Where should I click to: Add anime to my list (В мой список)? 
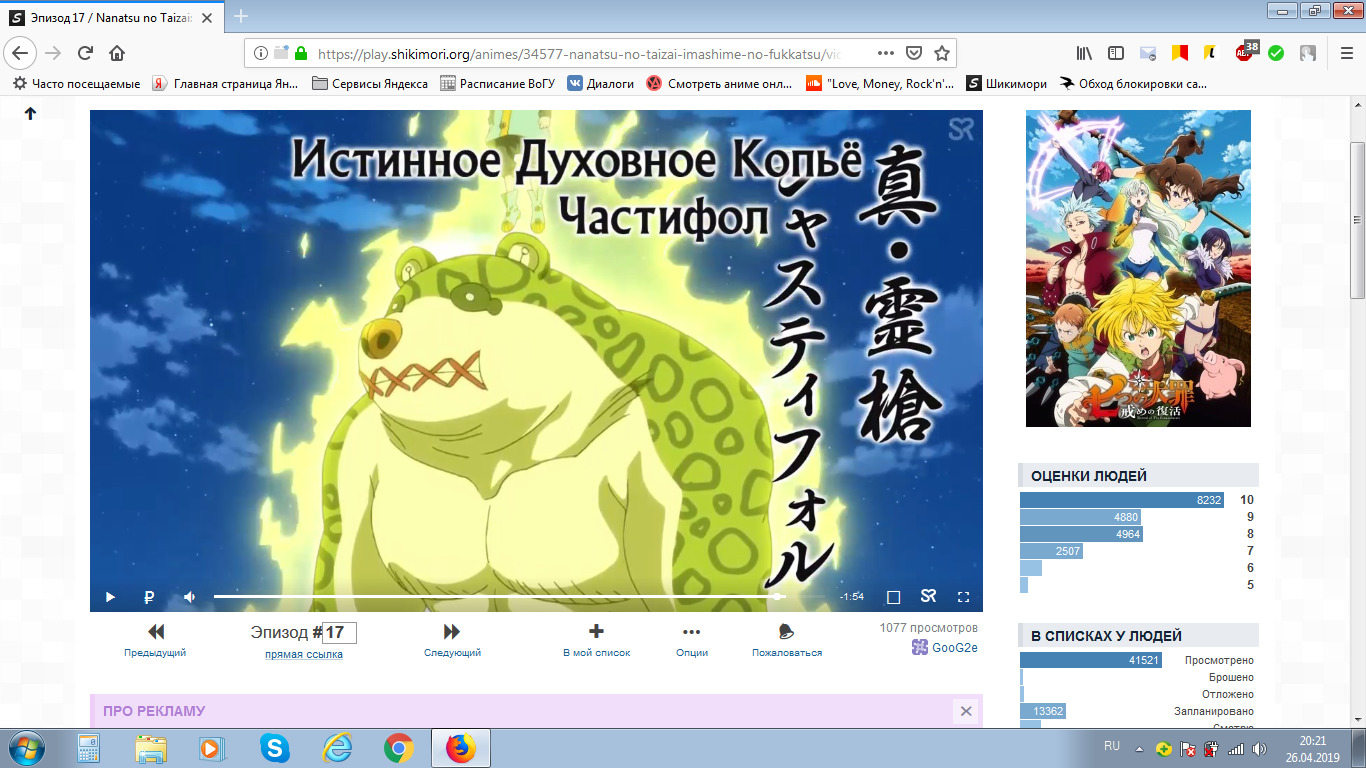[596, 640]
